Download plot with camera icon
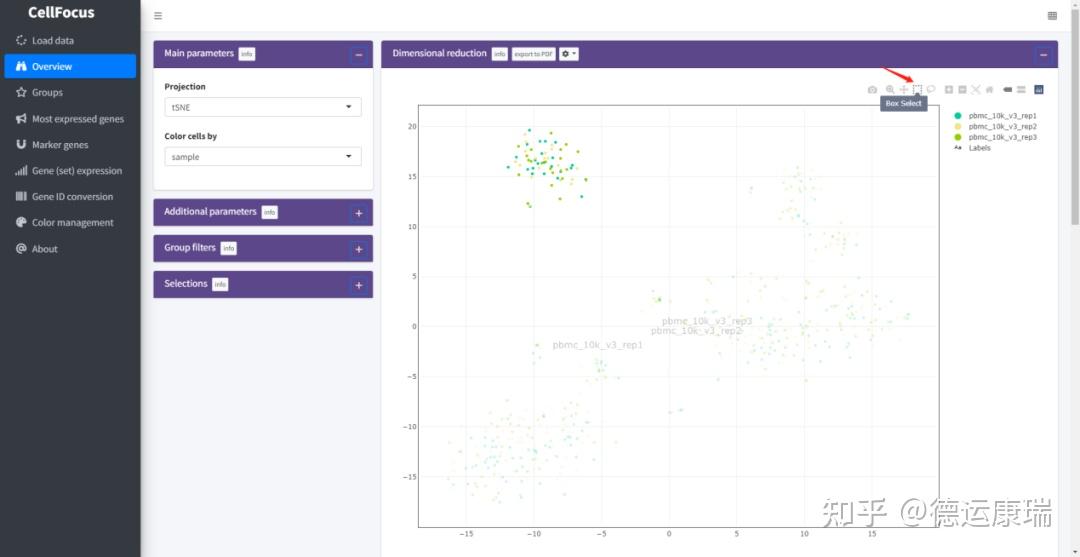This screenshot has height=557, width=1080. pyautogui.click(x=873, y=90)
